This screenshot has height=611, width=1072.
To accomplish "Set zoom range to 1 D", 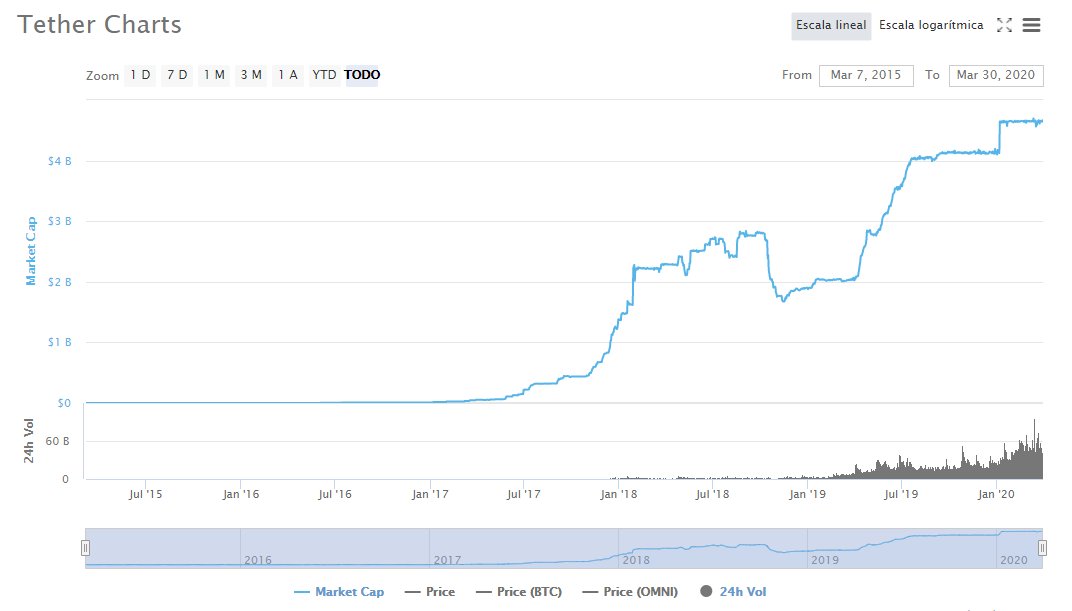I will [x=140, y=75].
